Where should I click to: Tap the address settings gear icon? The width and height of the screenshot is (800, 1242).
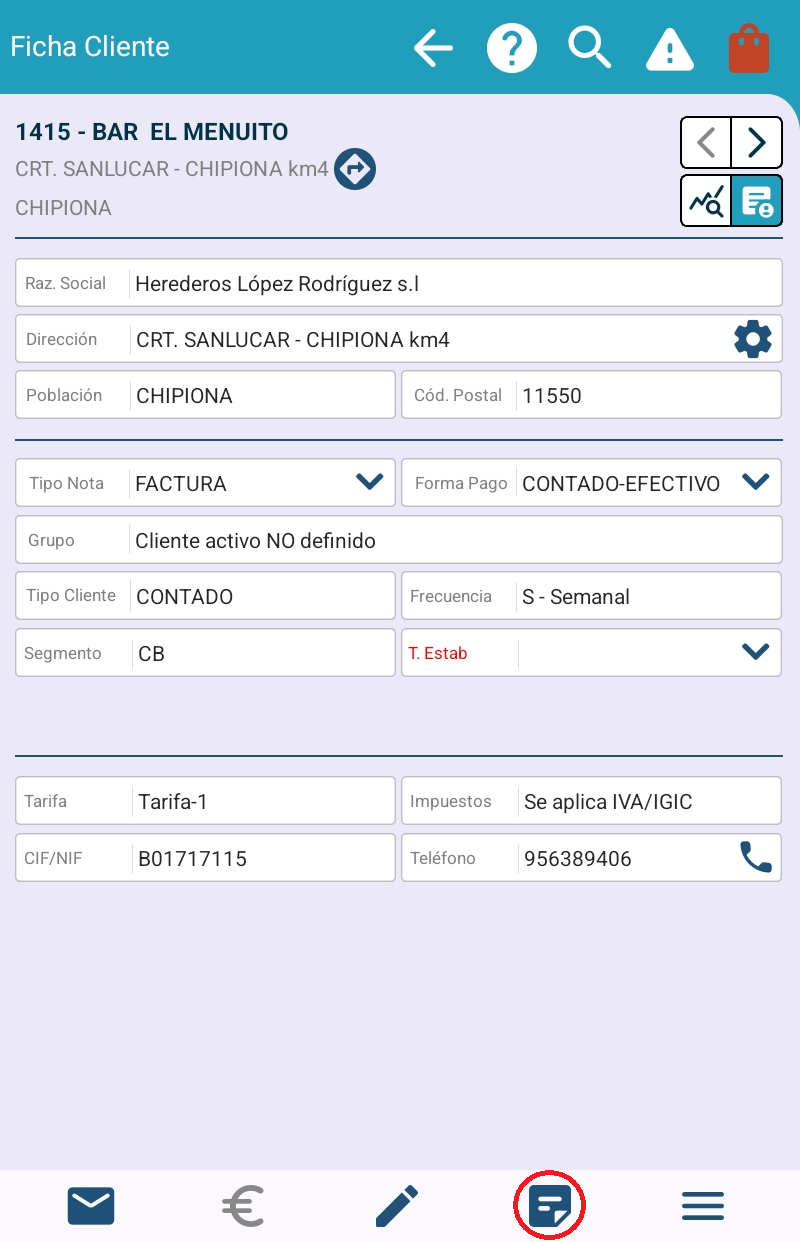tap(753, 340)
